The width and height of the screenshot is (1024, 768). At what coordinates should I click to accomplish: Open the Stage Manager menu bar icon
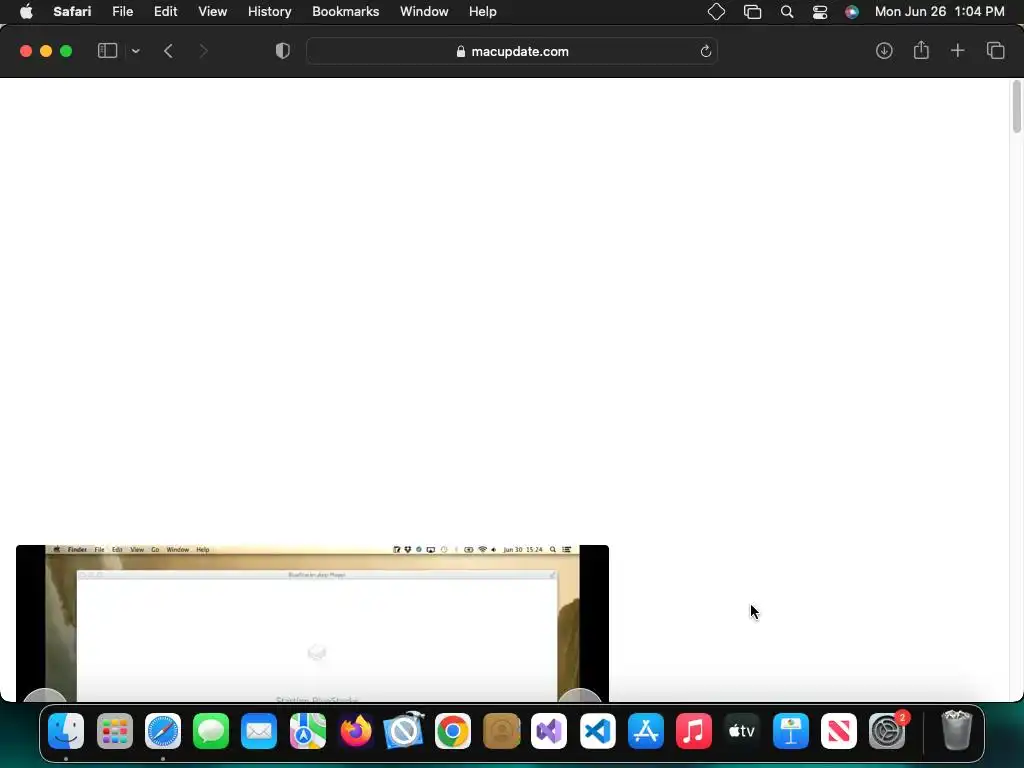tap(752, 12)
